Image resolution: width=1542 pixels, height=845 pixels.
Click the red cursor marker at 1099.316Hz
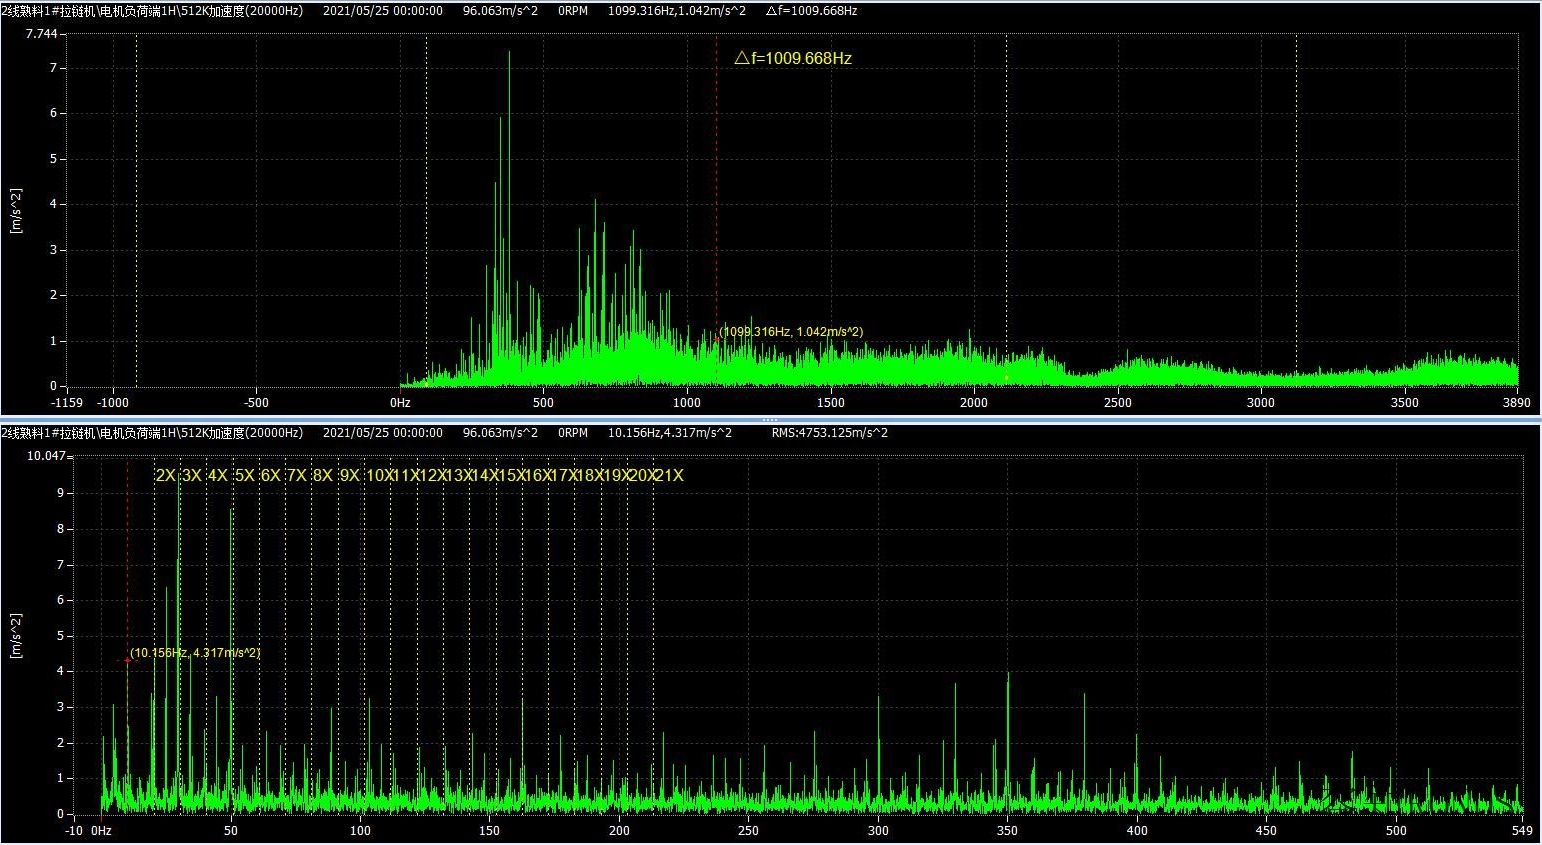pos(716,339)
